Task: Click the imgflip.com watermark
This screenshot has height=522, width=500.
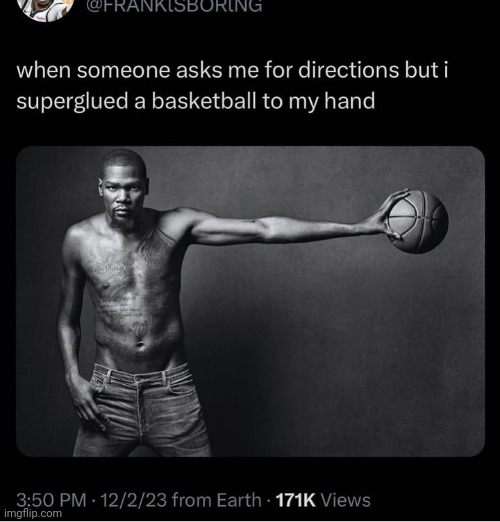Action: tap(33, 513)
